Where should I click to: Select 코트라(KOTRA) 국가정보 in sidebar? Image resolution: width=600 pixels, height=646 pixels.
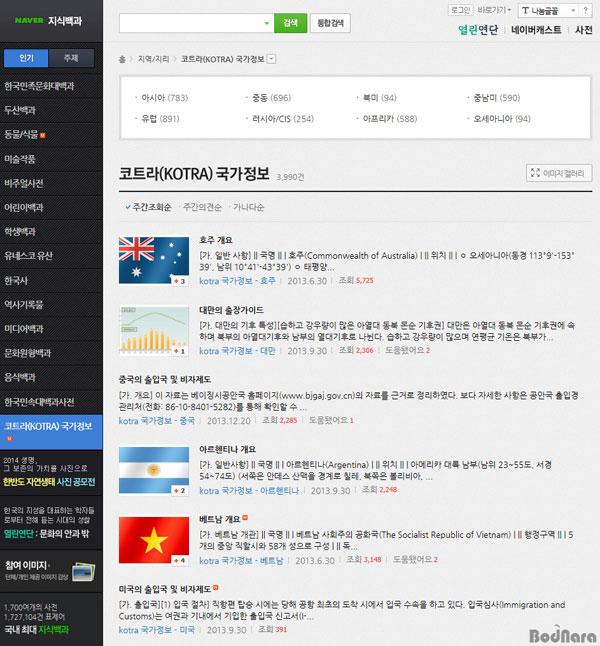[51, 432]
